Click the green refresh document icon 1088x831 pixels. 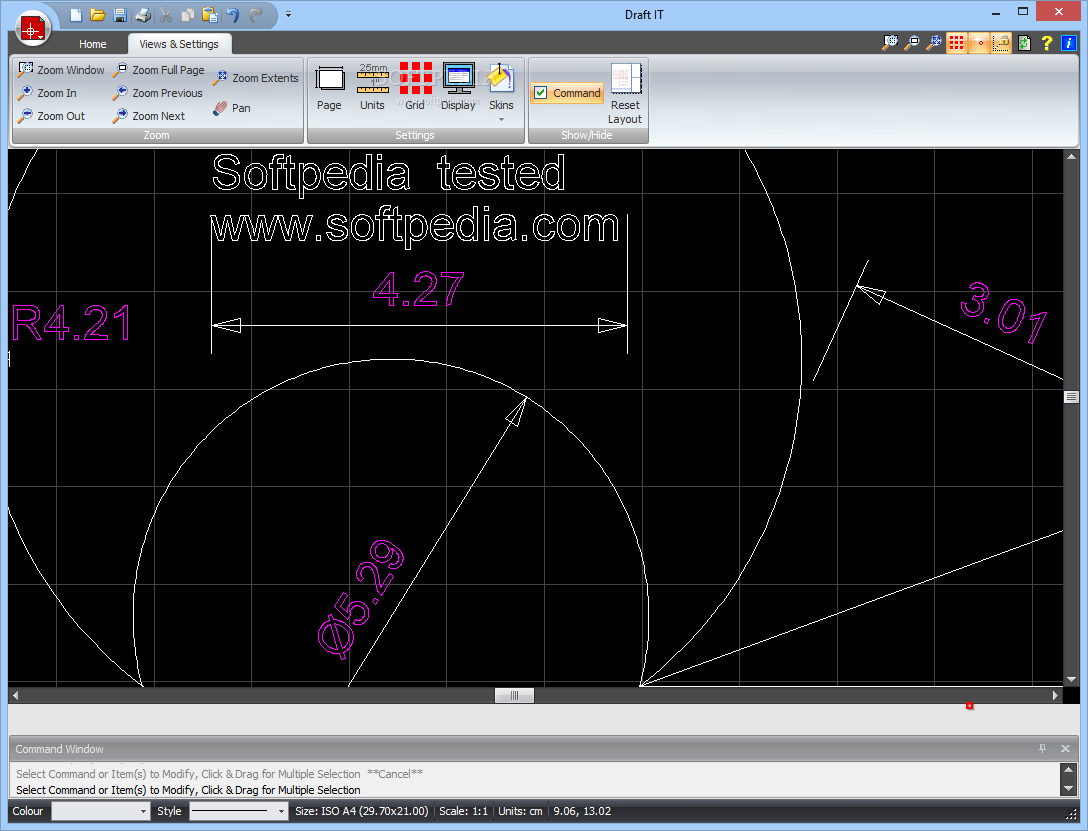click(1024, 43)
